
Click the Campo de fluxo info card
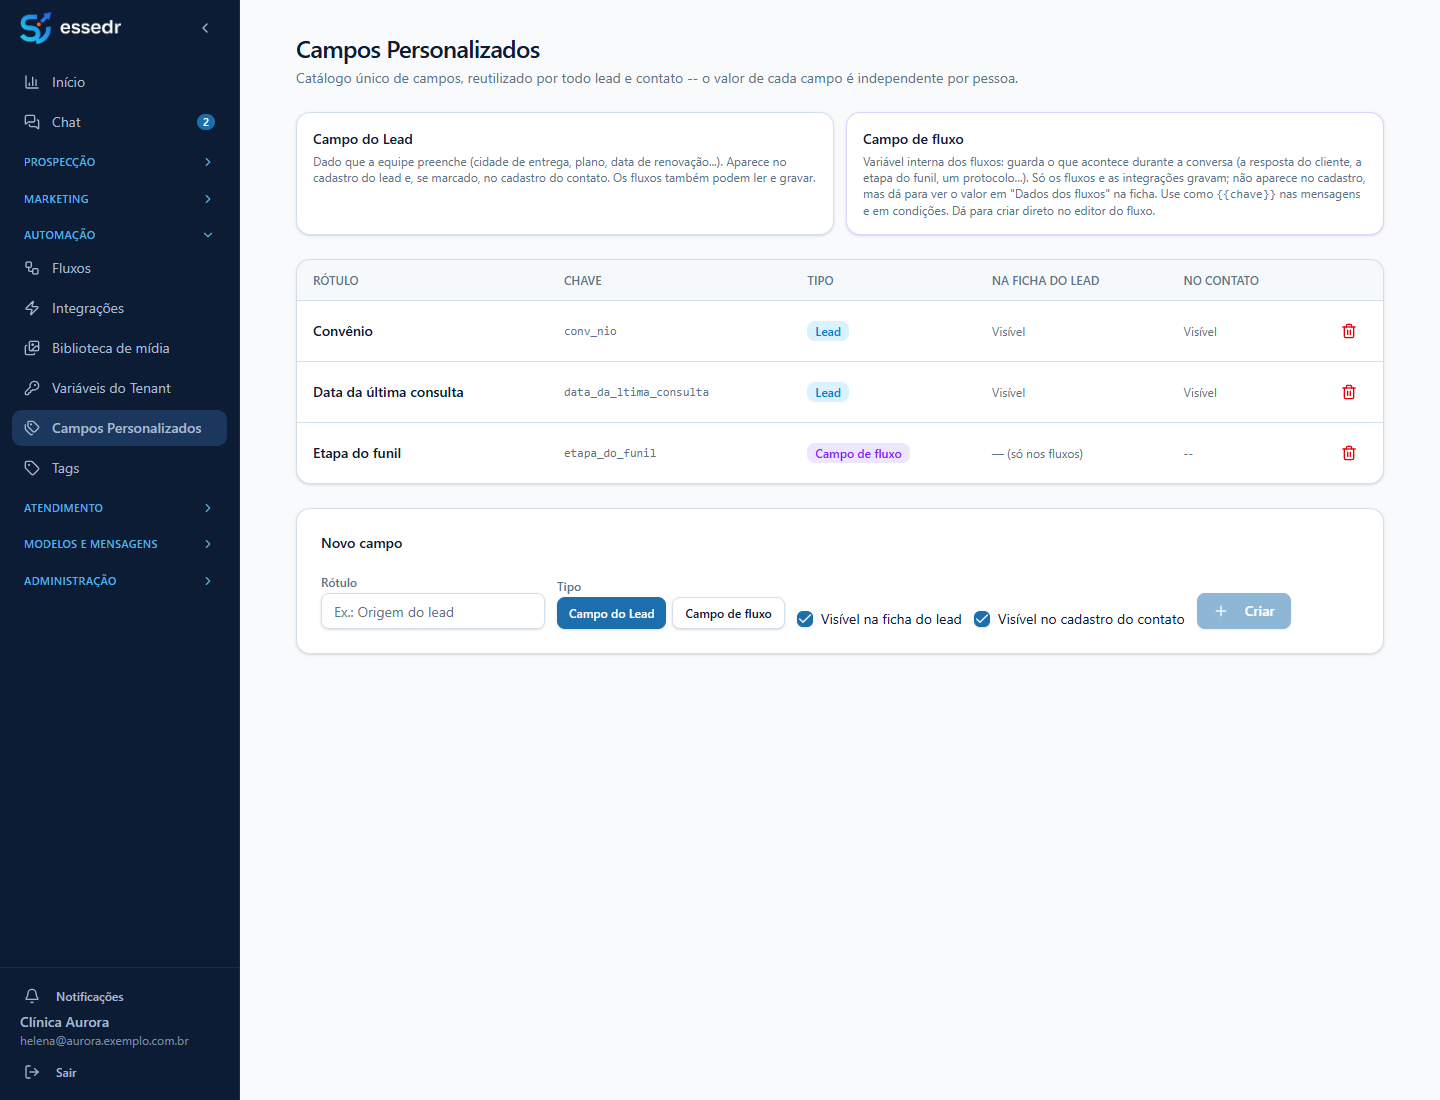point(1115,174)
